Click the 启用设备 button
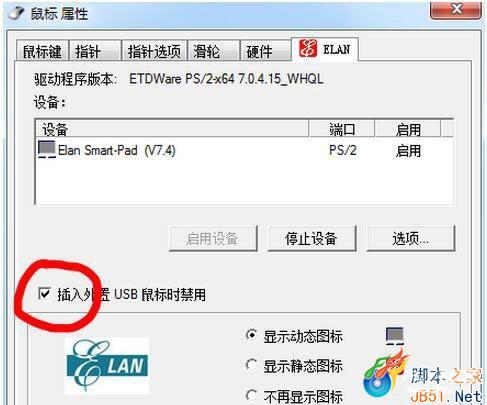This screenshot has height=405, width=487. [213, 238]
